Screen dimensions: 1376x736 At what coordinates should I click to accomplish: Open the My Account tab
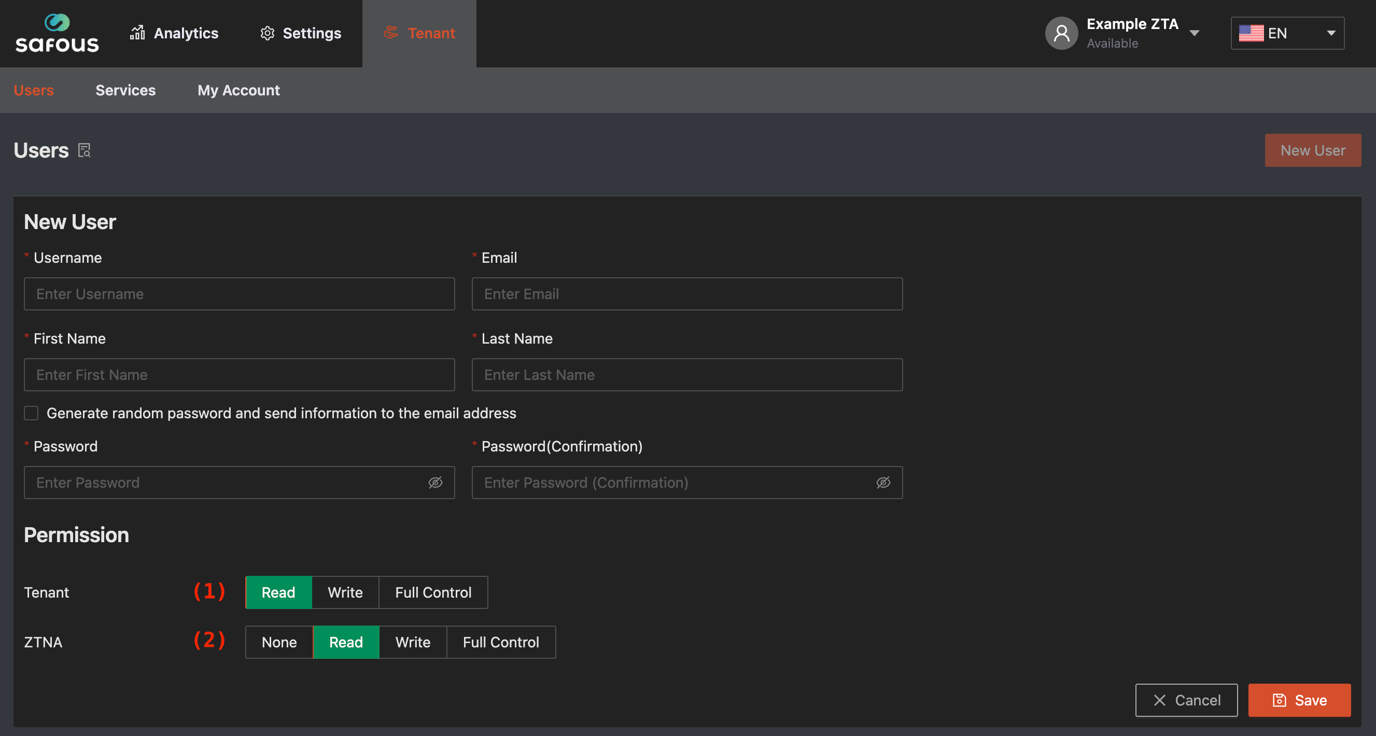point(238,90)
